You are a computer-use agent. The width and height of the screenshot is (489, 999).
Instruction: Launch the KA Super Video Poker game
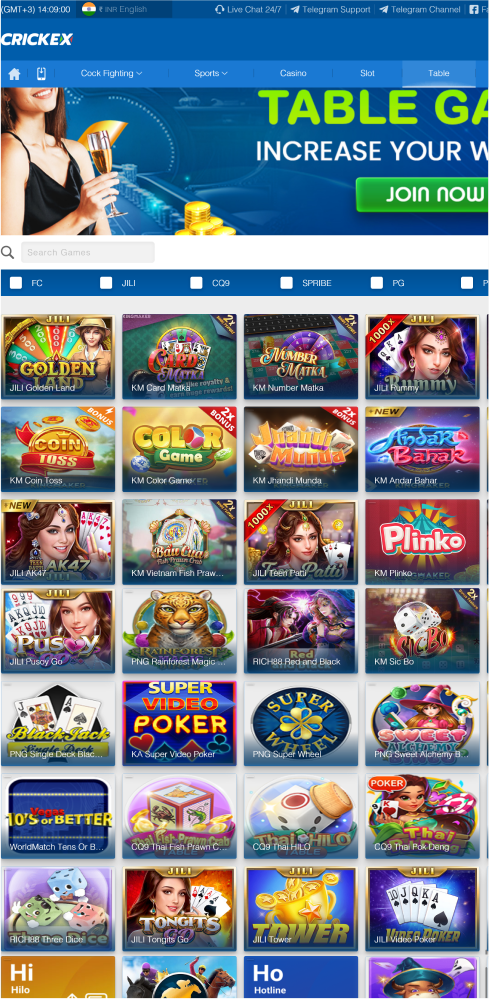click(x=180, y=723)
